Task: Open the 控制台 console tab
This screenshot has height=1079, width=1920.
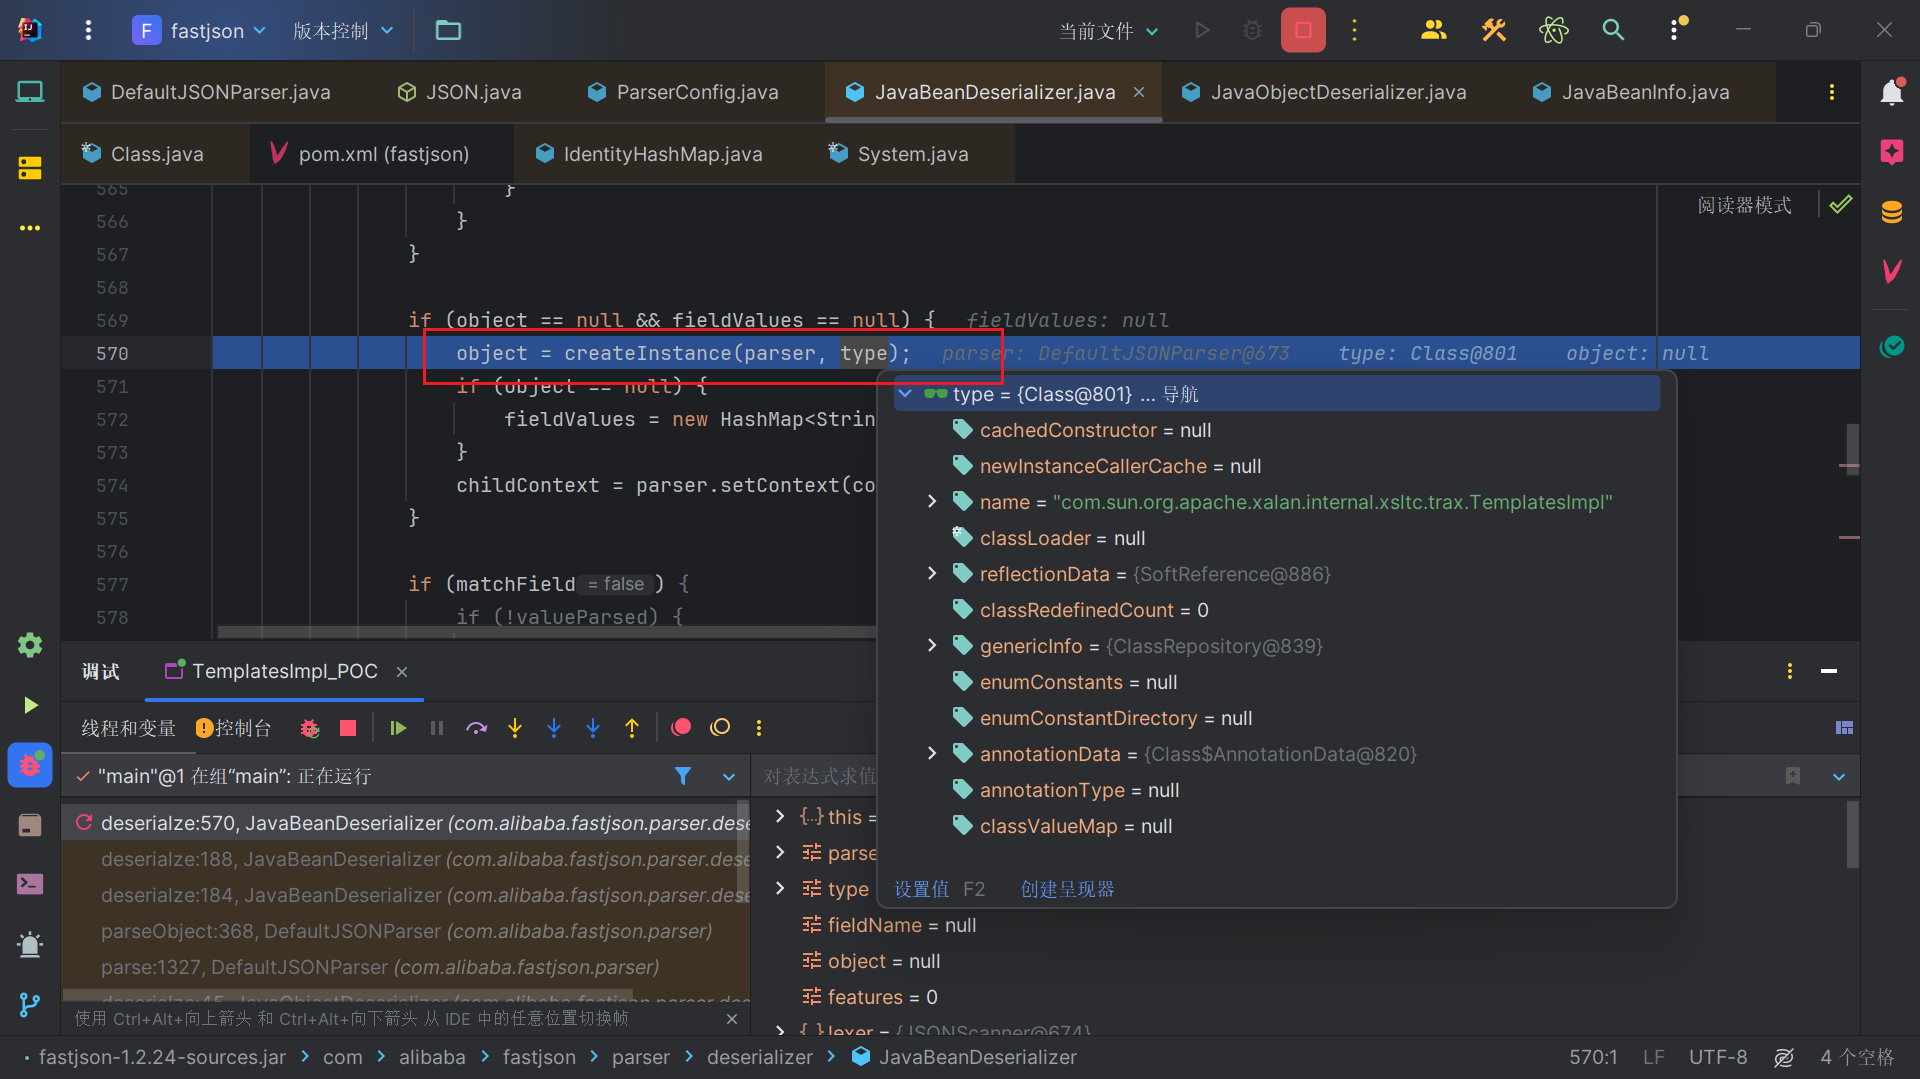Action: coord(234,728)
